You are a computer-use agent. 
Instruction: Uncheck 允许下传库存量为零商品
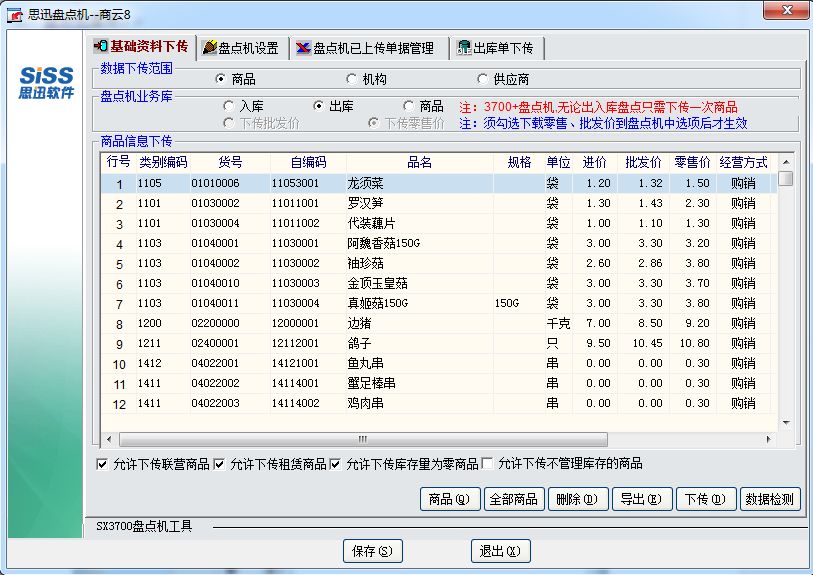click(x=336, y=464)
